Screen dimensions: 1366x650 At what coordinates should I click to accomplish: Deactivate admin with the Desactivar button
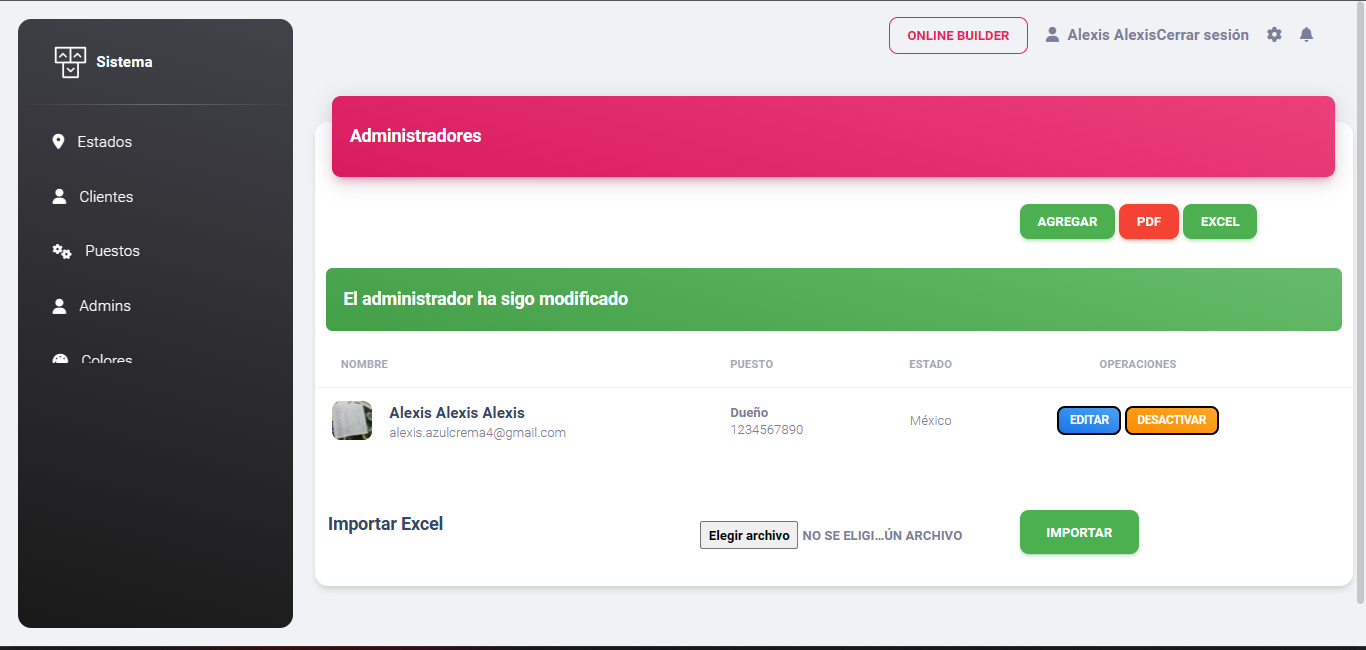coord(1171,421)
